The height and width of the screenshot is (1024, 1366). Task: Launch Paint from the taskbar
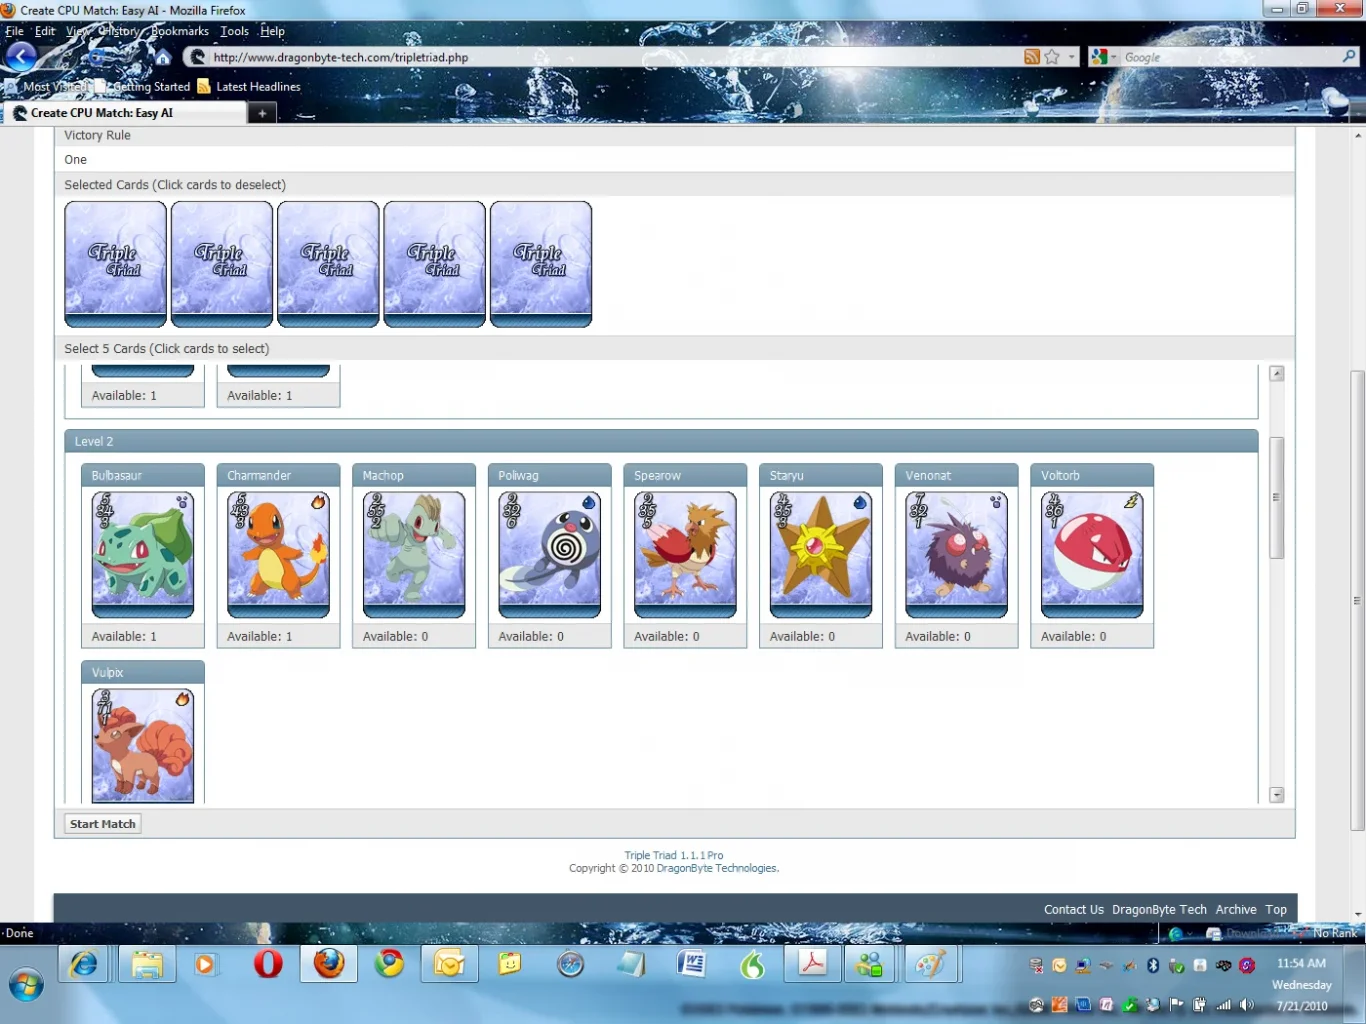coord(930,964)
